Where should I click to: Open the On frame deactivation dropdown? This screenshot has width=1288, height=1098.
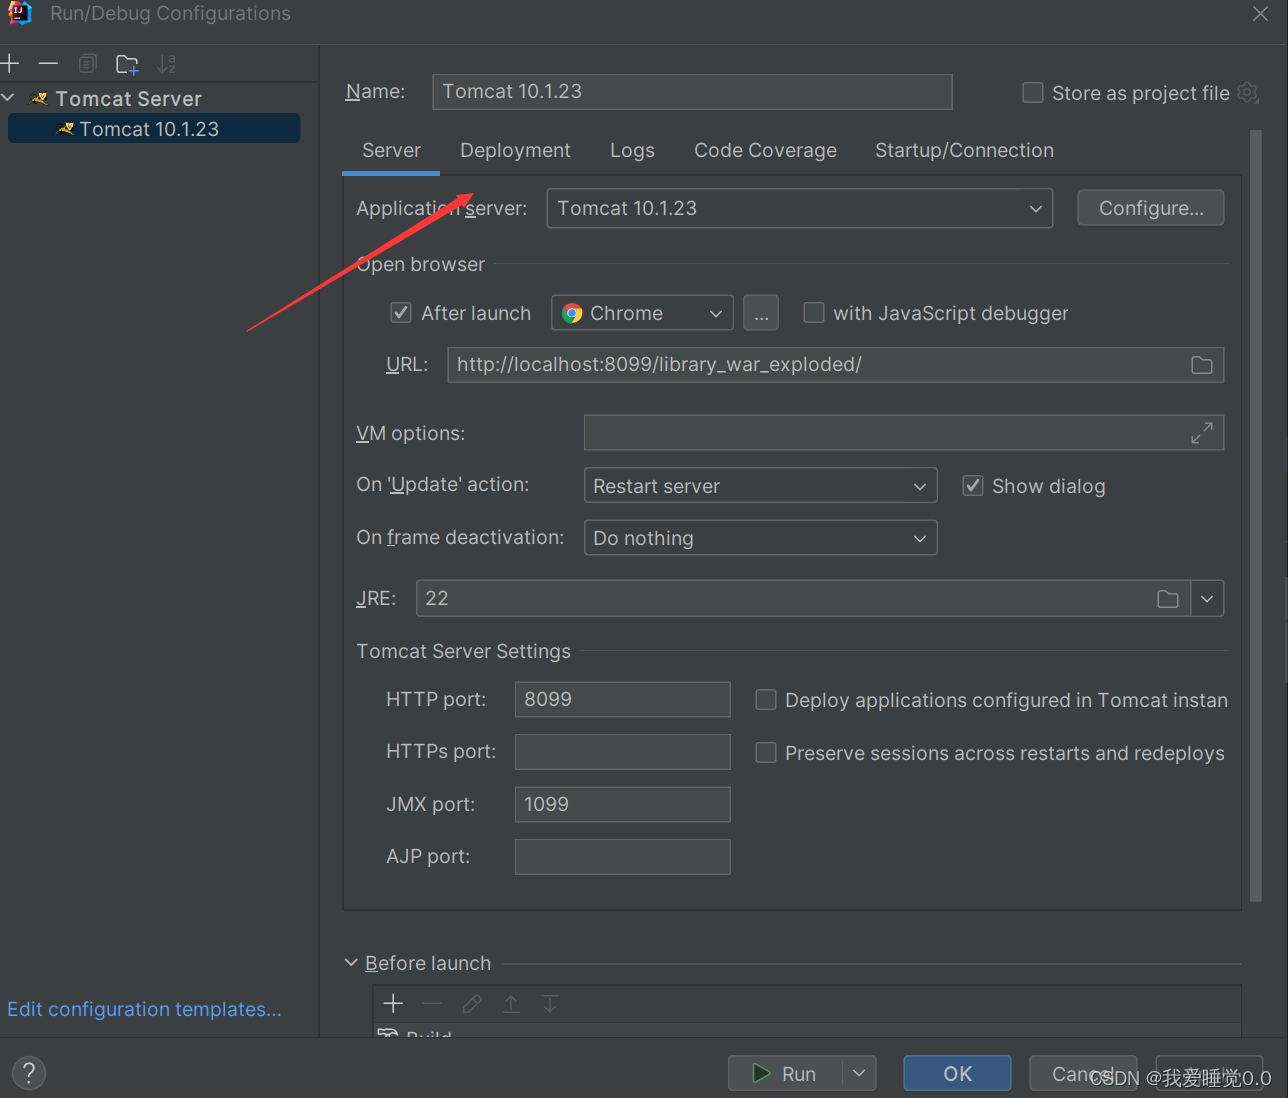coord(760,538)
